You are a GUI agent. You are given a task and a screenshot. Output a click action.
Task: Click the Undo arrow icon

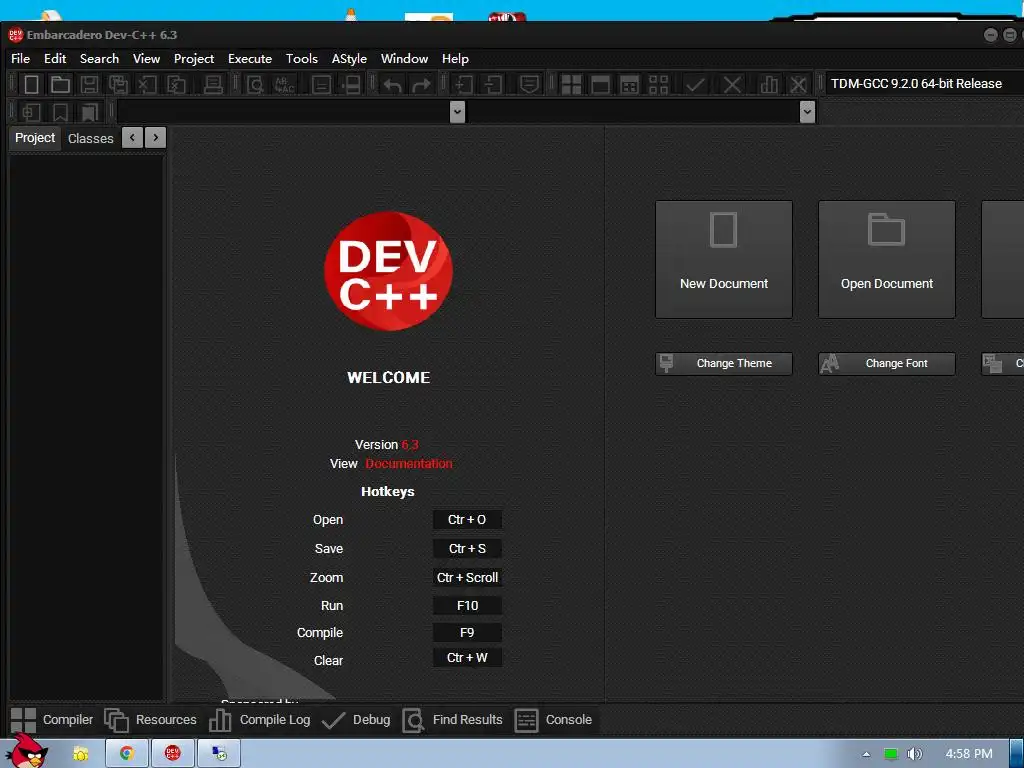click(x=392, y=84)
